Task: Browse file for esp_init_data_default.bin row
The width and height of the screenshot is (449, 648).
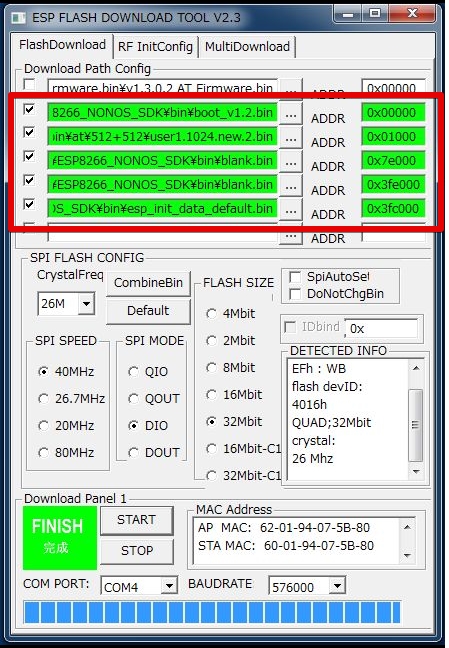Action: click(291, 210)
